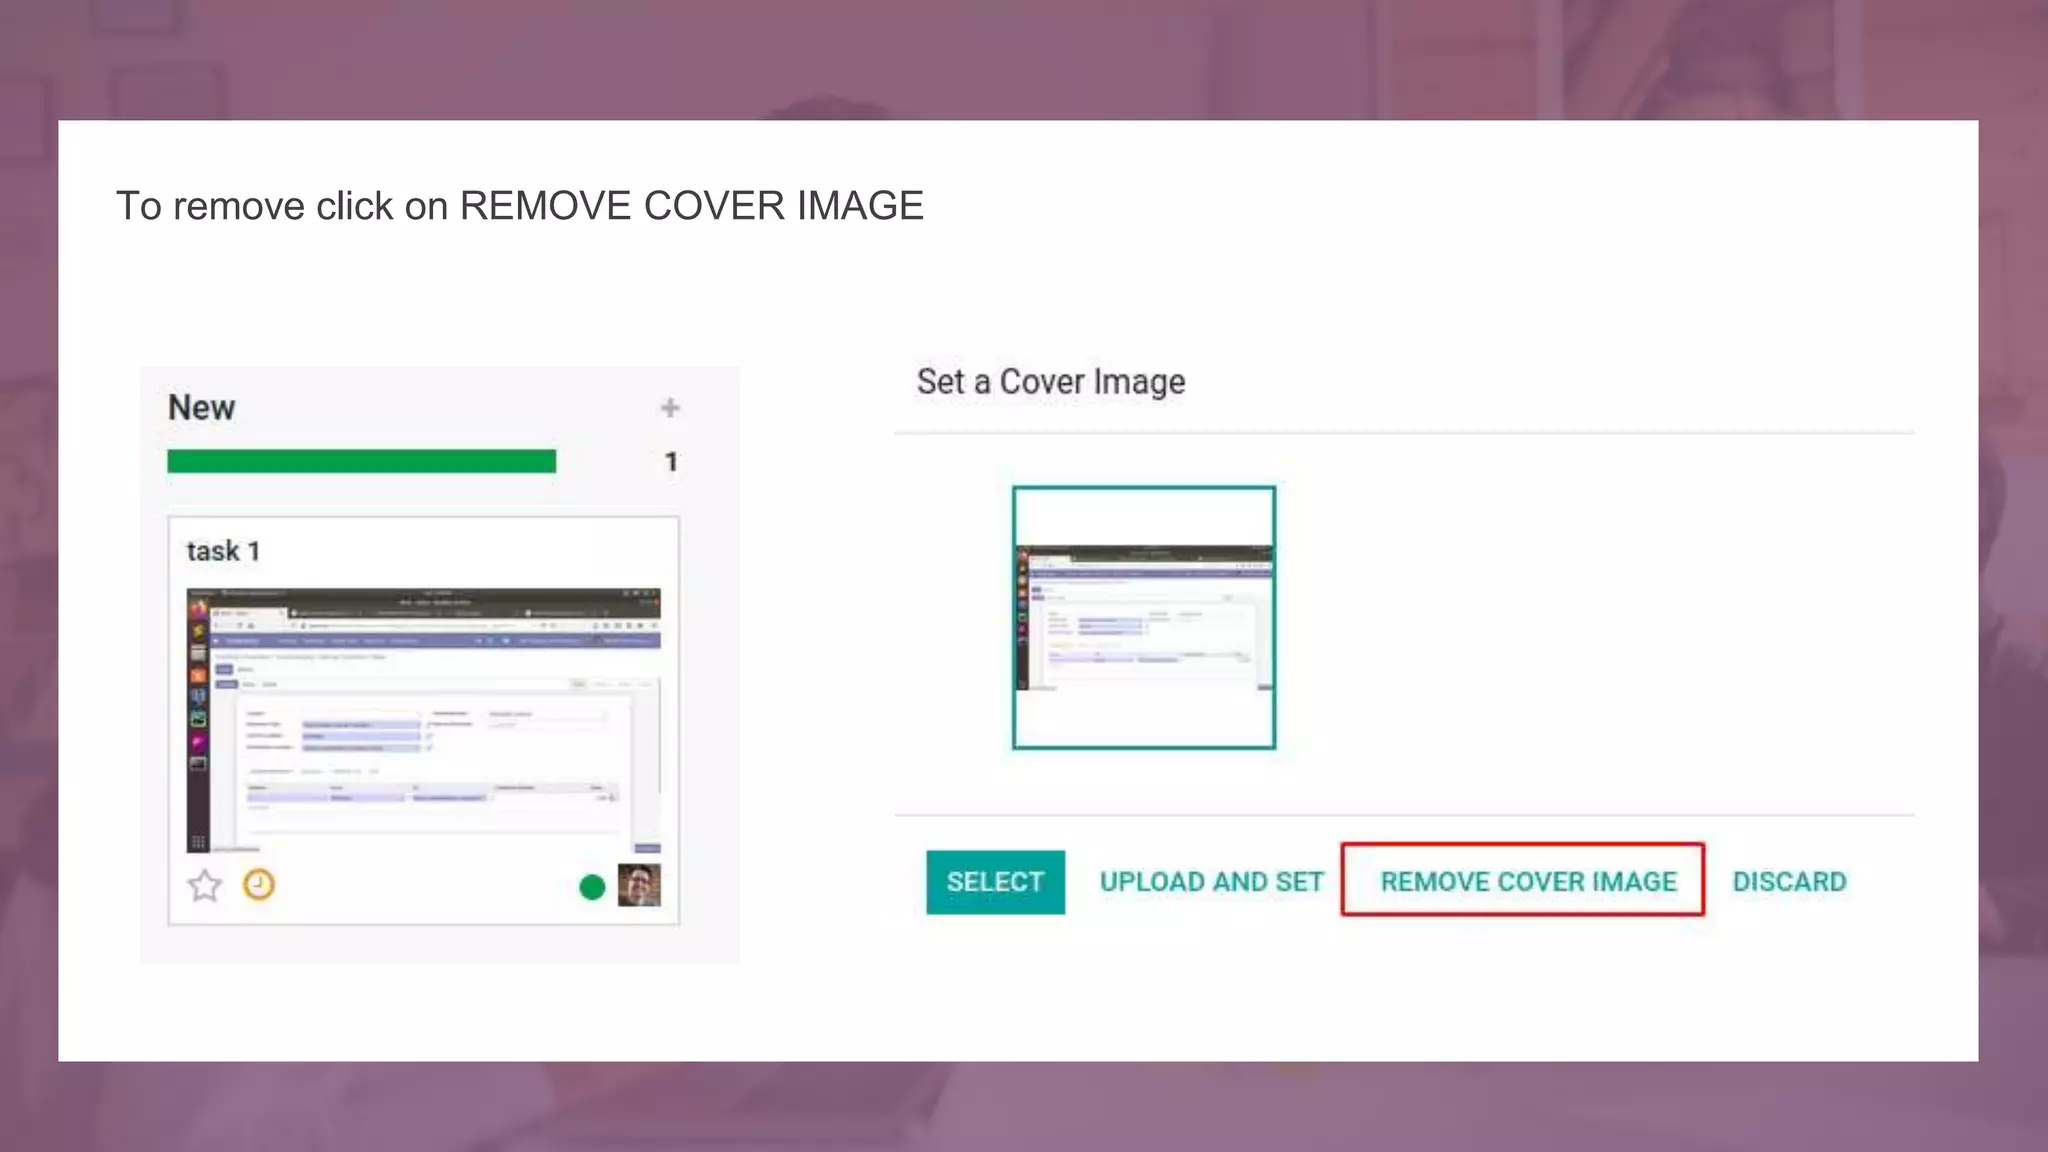
Task: Click REMOVE COVER IMAGE
Action: pos(1527,882)
